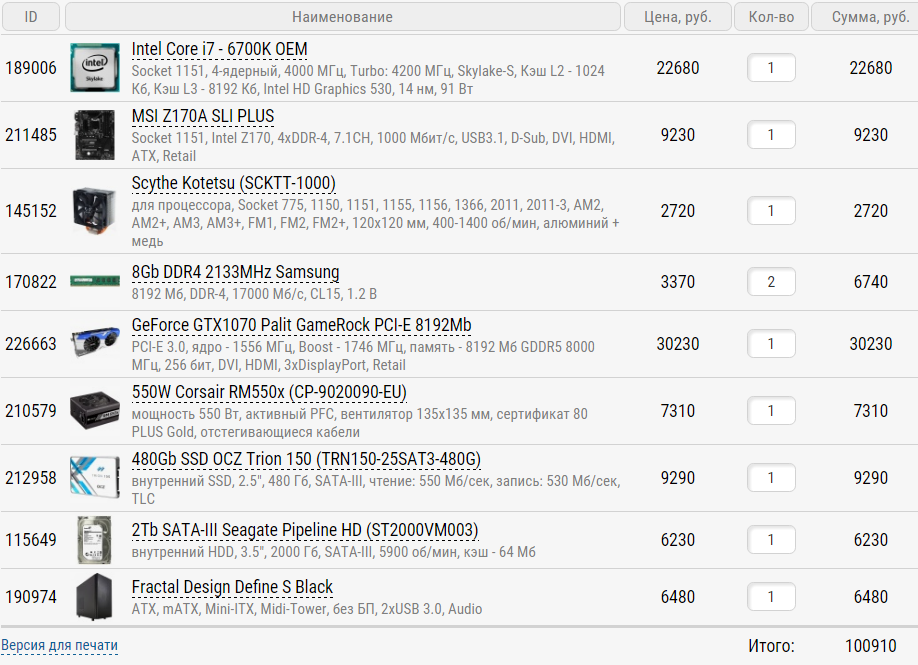Open the print version link
Viewport: 918px width, 665px height.
[x=59, y=645]
